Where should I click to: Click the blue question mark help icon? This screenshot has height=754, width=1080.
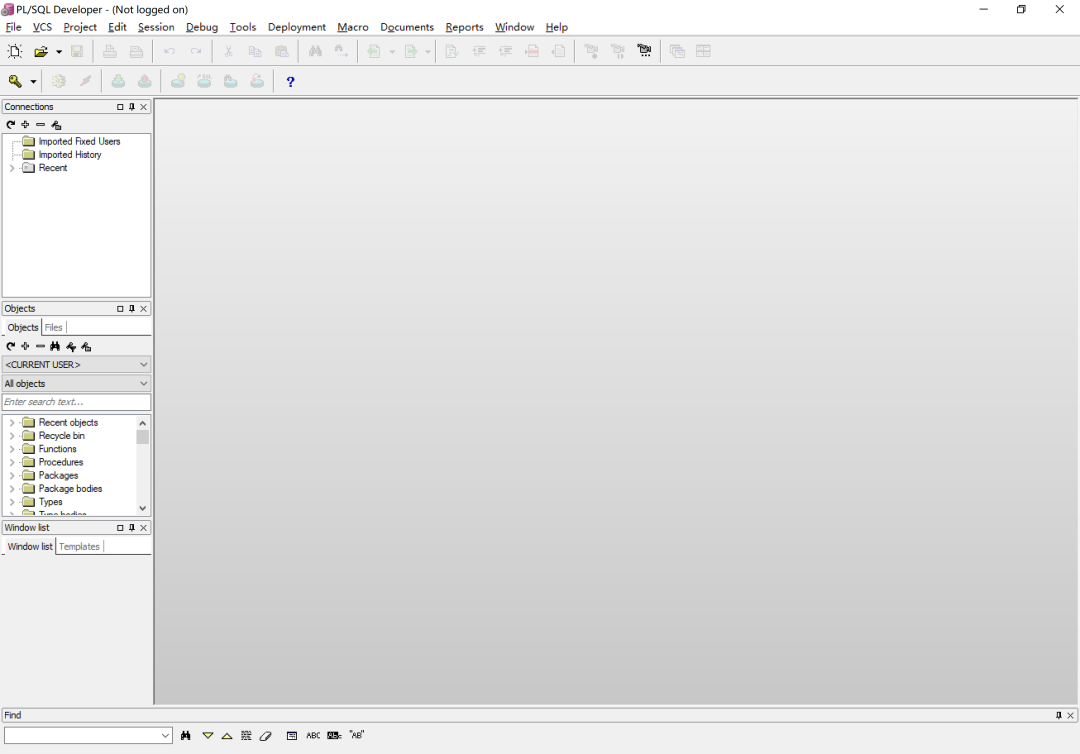click(x=290, y=81)
